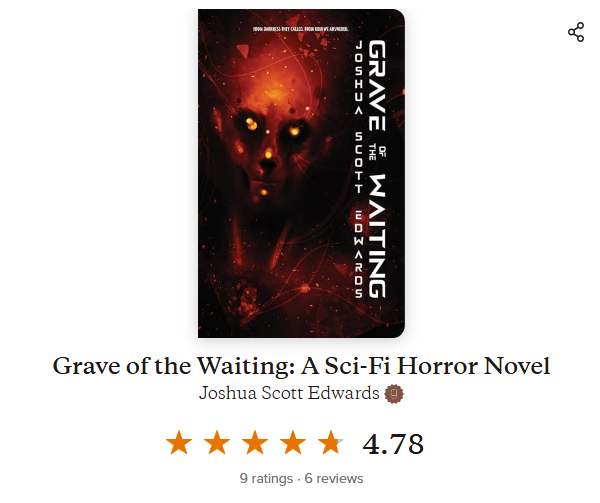The image size is (600, 503).
Task: Open Joshua Scott Edwards author page
Action: click(289, 393)
